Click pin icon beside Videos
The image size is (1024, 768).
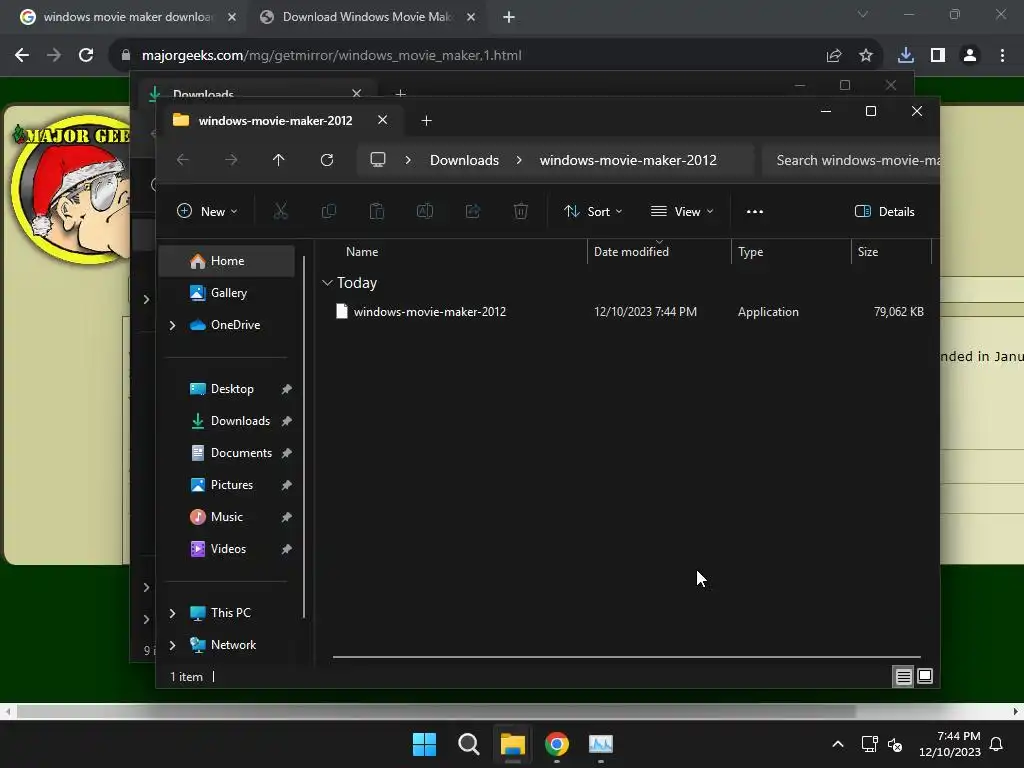(x=286, y=549)
